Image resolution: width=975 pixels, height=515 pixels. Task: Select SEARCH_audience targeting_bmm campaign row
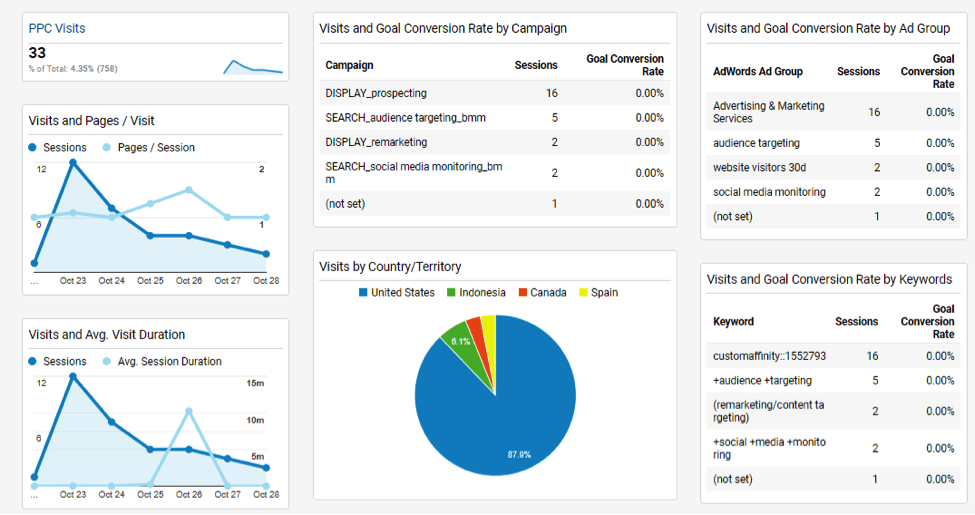[x=494, y=118]
